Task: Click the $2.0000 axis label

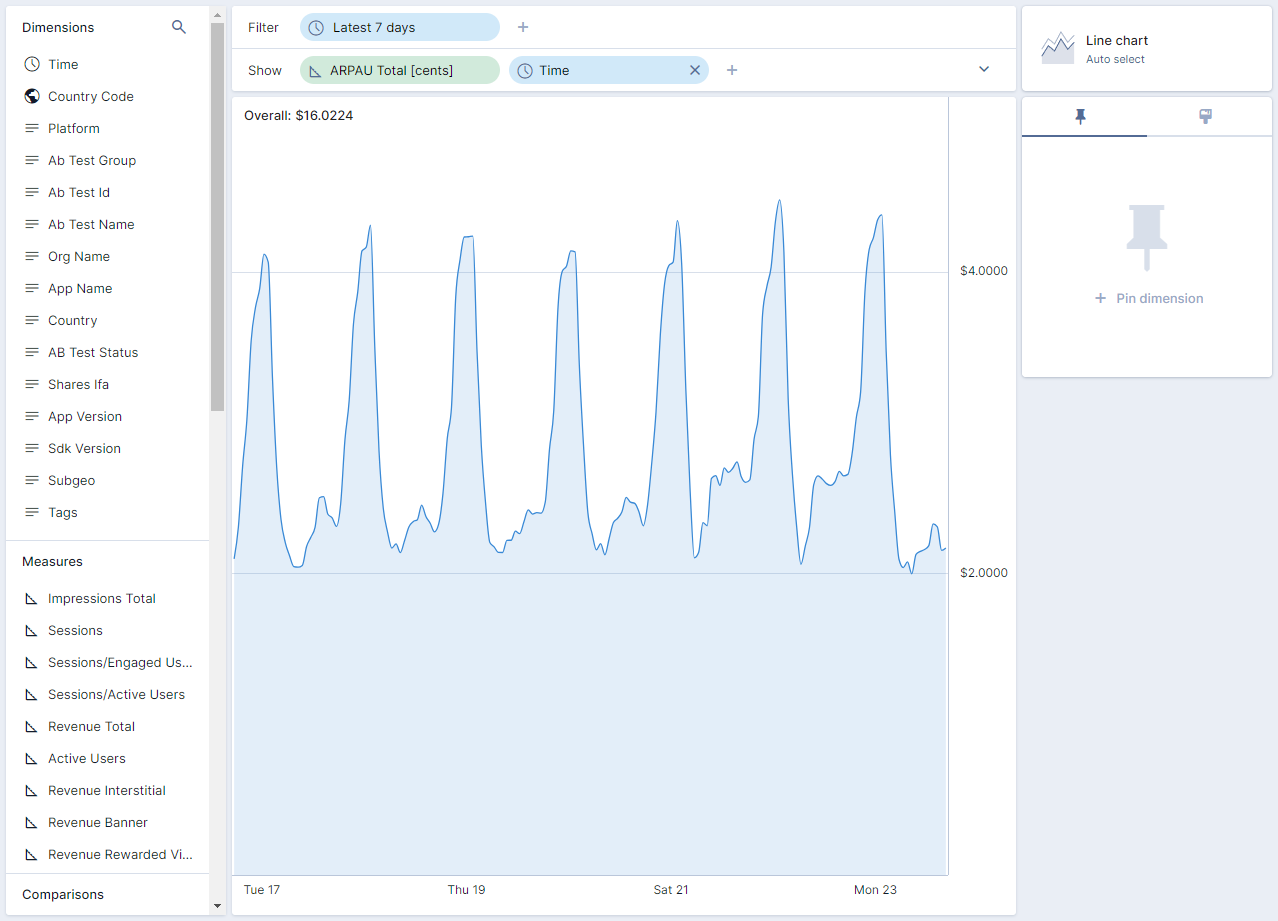Action: coord(984,573)
